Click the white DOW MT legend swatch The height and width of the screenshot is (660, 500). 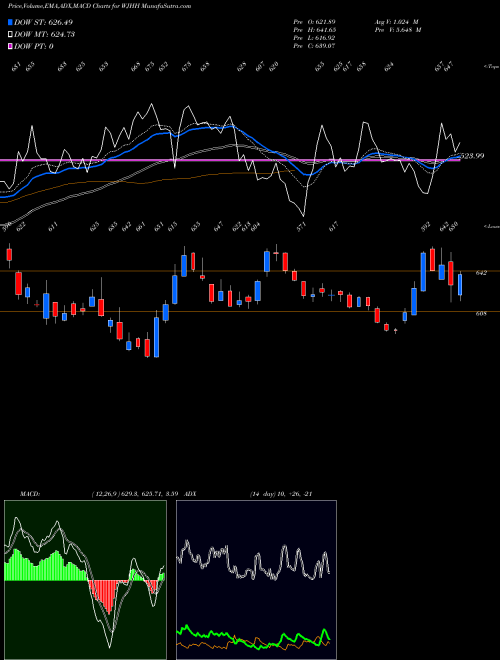click(x=10, y=35)
